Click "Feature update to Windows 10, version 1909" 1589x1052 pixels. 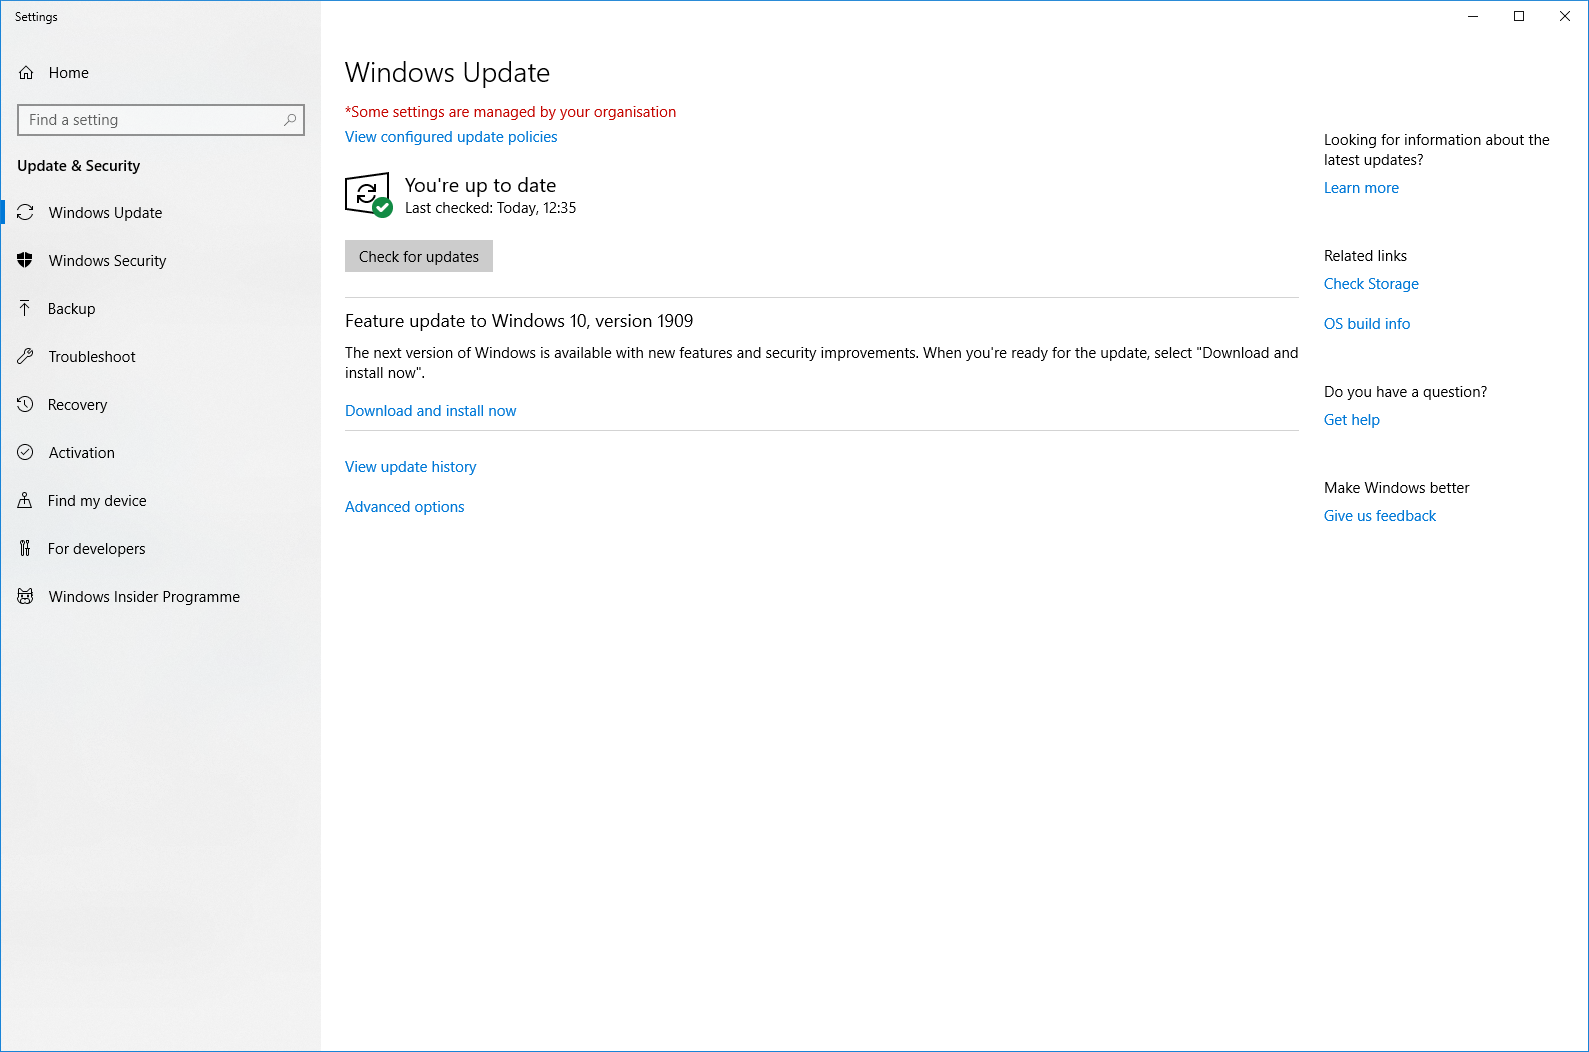point(519,321)
